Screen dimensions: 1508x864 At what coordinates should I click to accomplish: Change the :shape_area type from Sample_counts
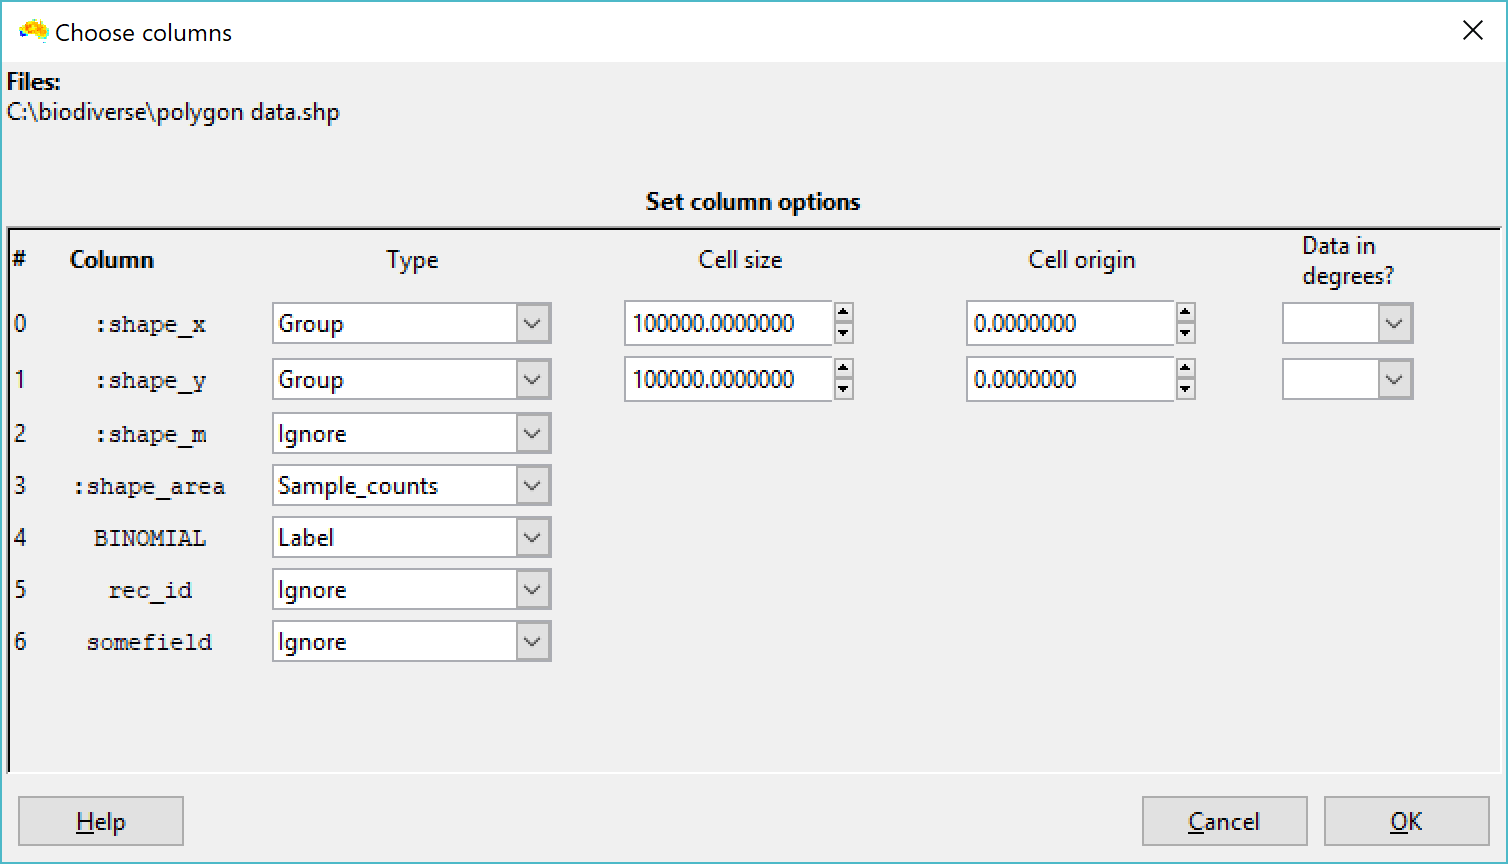532,486
